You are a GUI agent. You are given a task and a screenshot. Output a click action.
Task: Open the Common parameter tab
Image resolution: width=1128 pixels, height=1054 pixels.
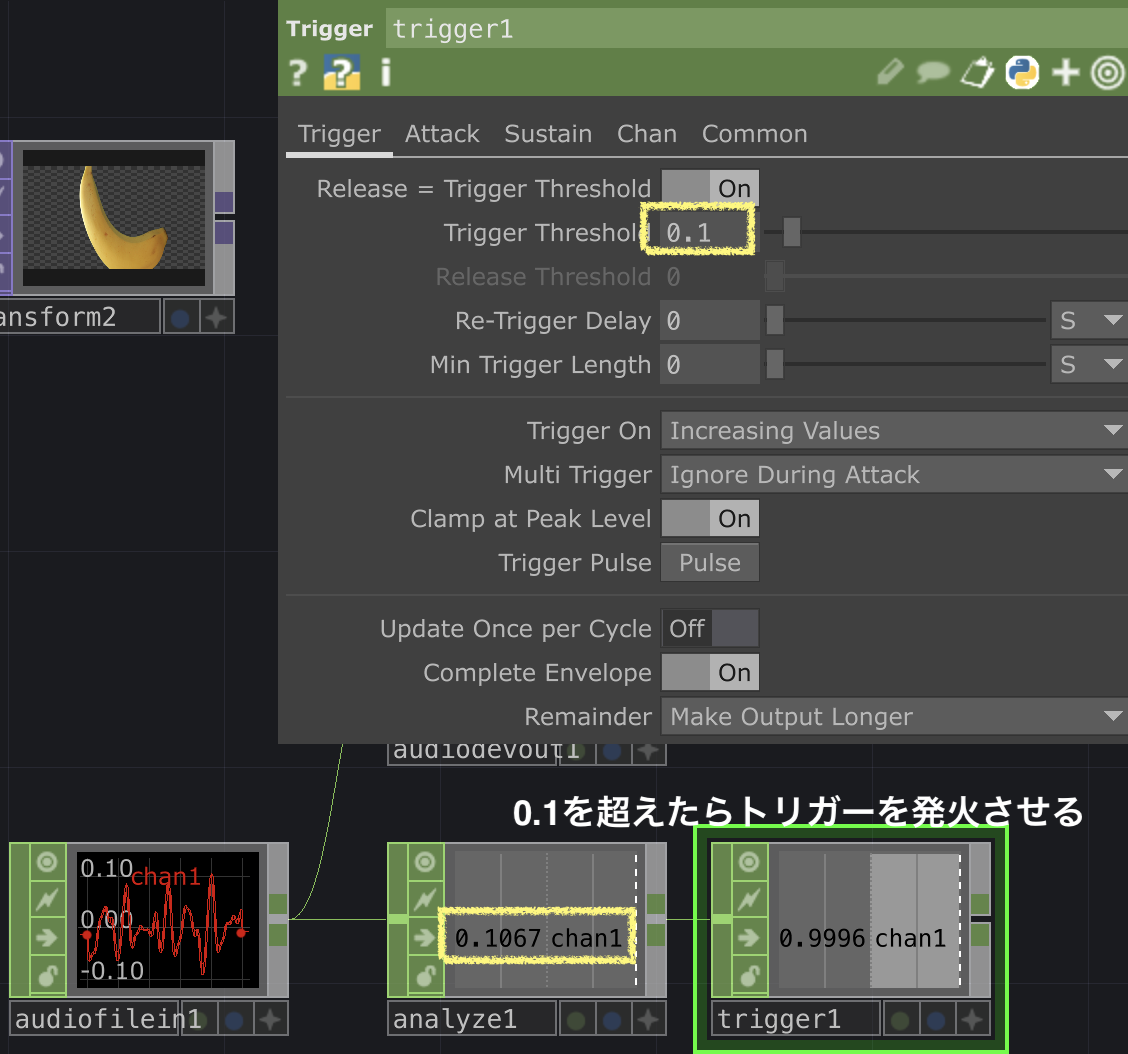coord(754,133)
